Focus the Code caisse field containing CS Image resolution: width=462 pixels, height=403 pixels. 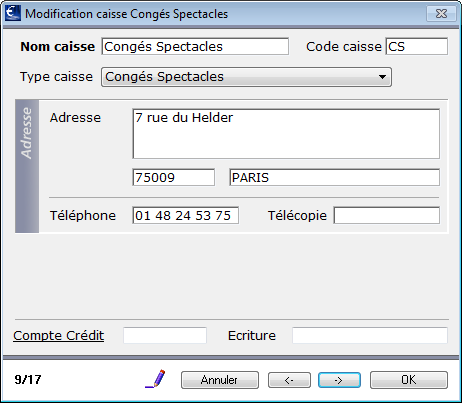417,46
